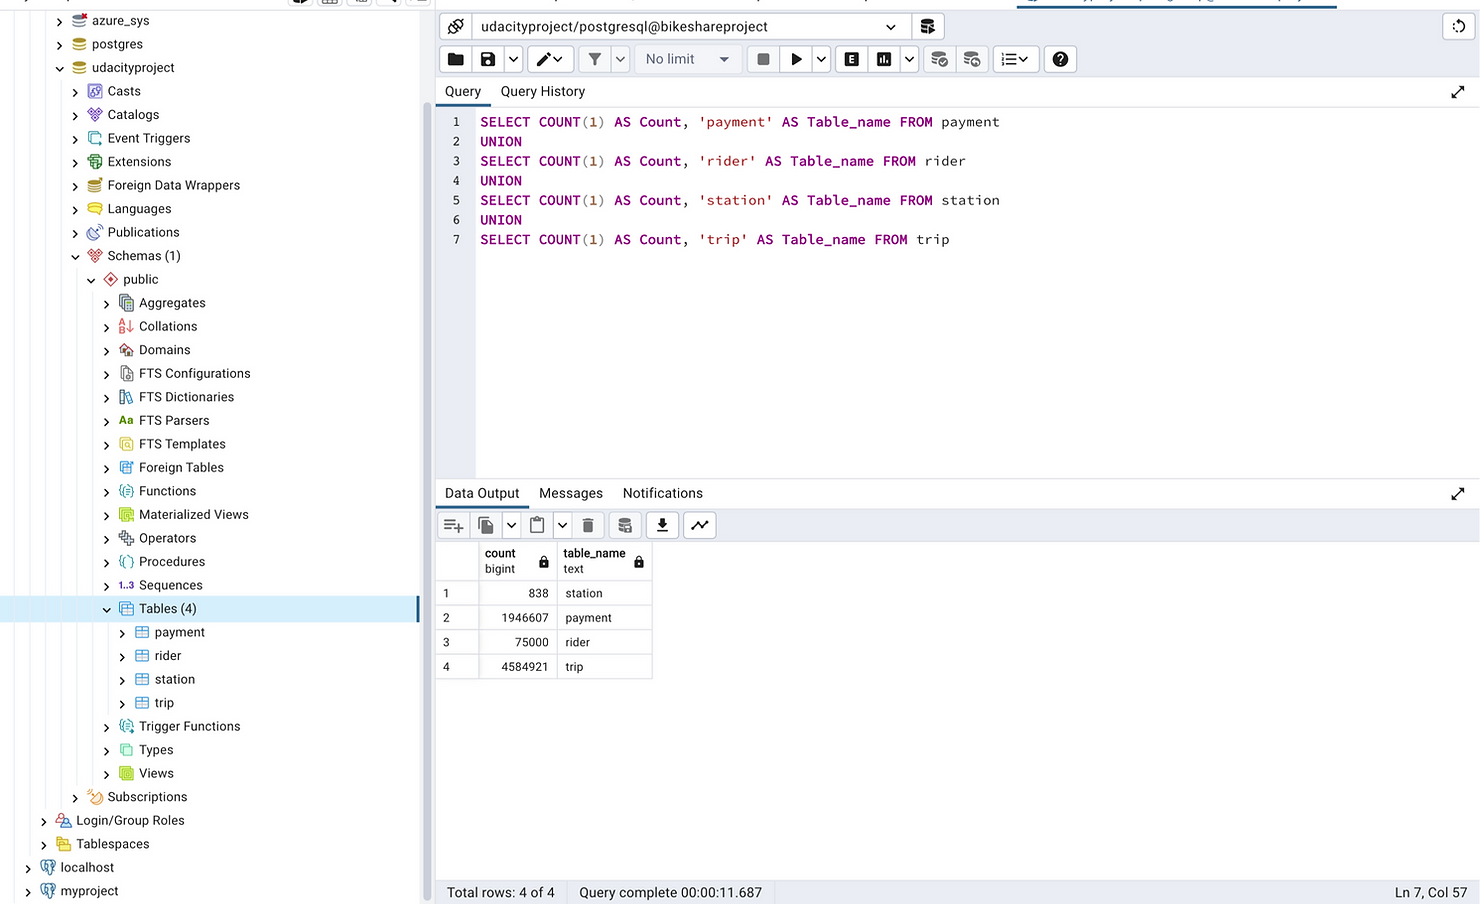Delete selected rows with the trash icon

(588, 525)
